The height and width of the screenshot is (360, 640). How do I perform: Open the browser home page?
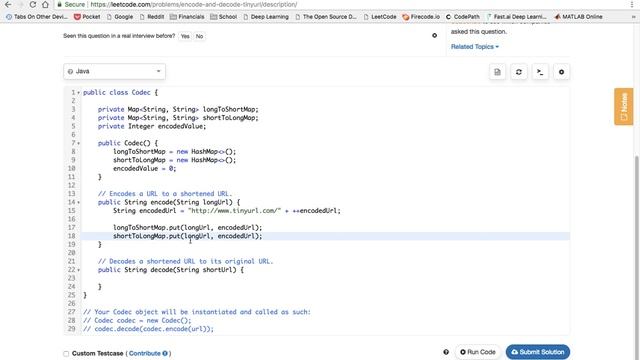tap(45, 4)
